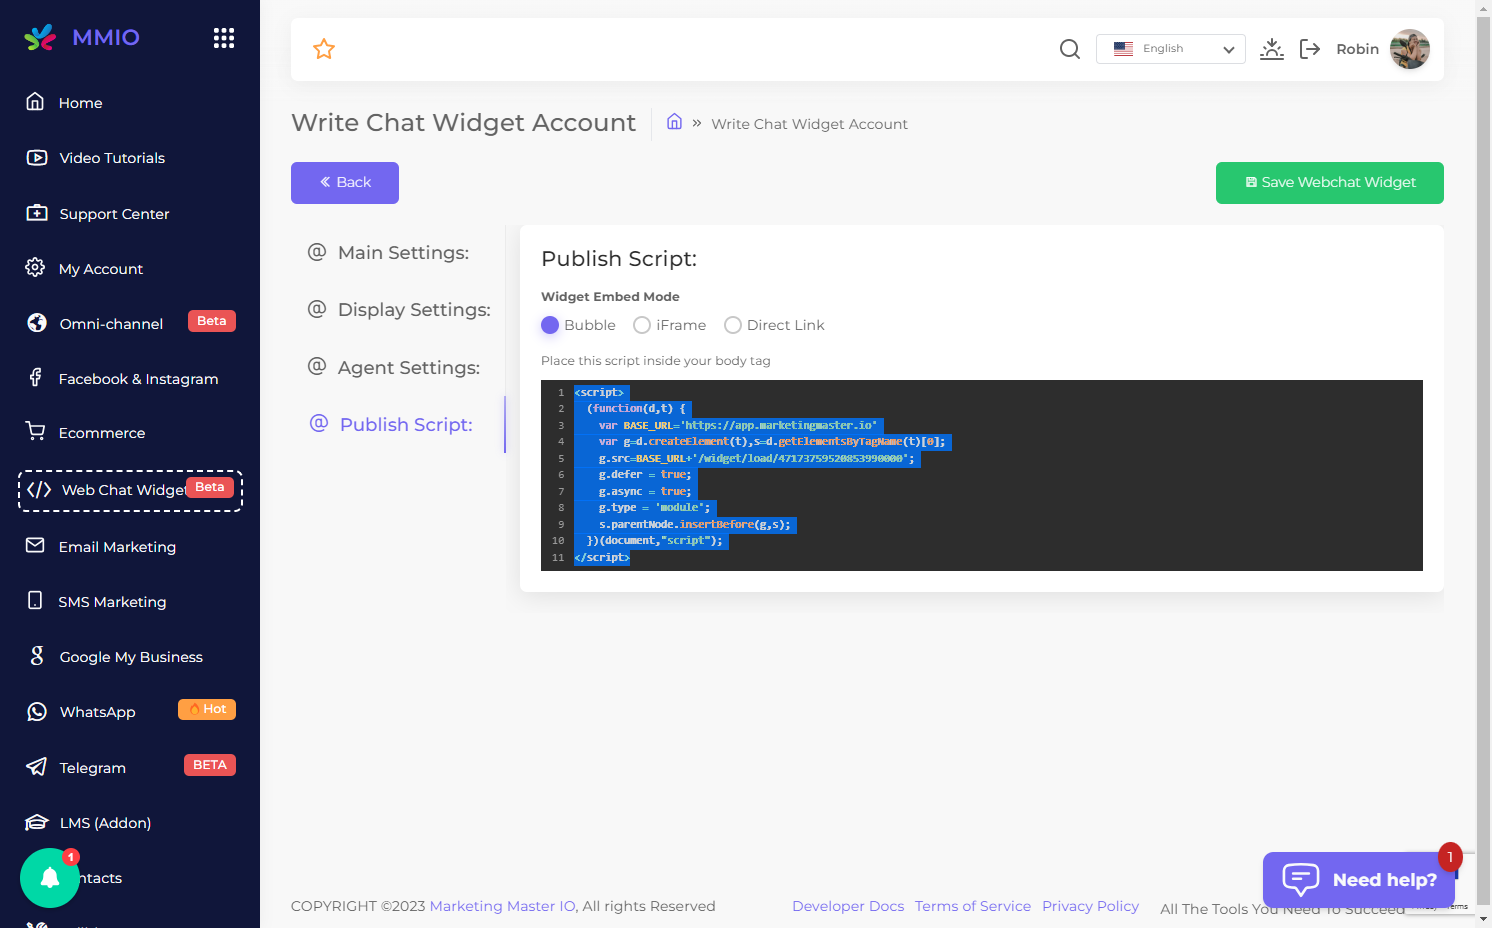Open the Display Settings tab
Image resolution: width=1492 pixels, height=928 pixels.
tap(399, 310)
